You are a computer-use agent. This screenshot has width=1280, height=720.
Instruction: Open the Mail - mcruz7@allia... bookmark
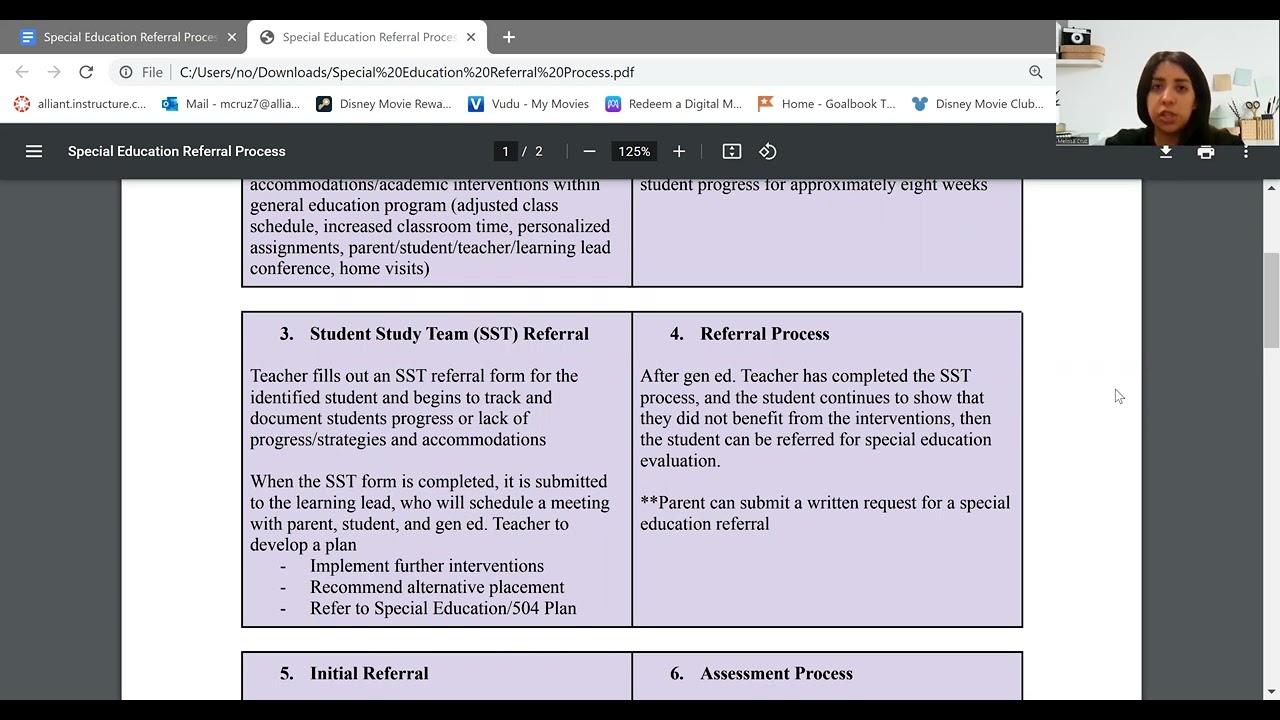click(231, 104)
